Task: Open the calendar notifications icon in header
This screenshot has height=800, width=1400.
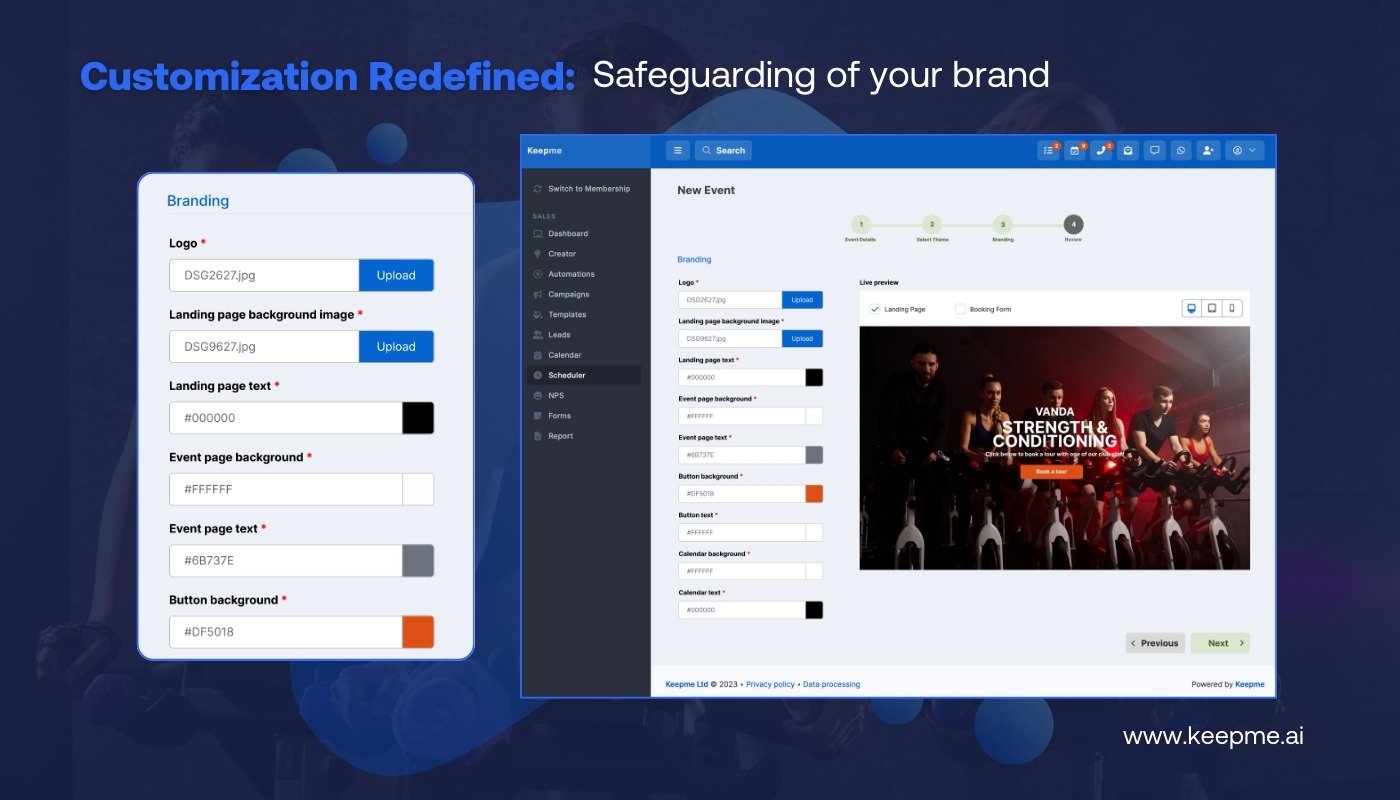Action: 1074,150
